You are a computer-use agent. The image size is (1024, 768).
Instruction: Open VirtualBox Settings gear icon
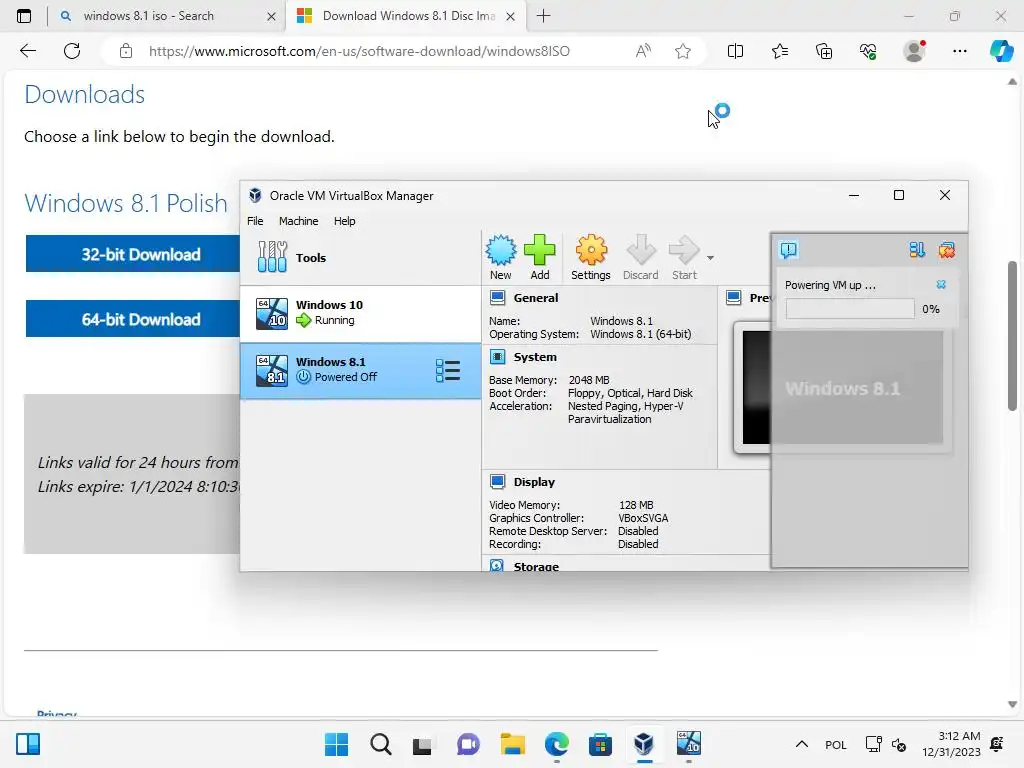(x=590, y=257)
